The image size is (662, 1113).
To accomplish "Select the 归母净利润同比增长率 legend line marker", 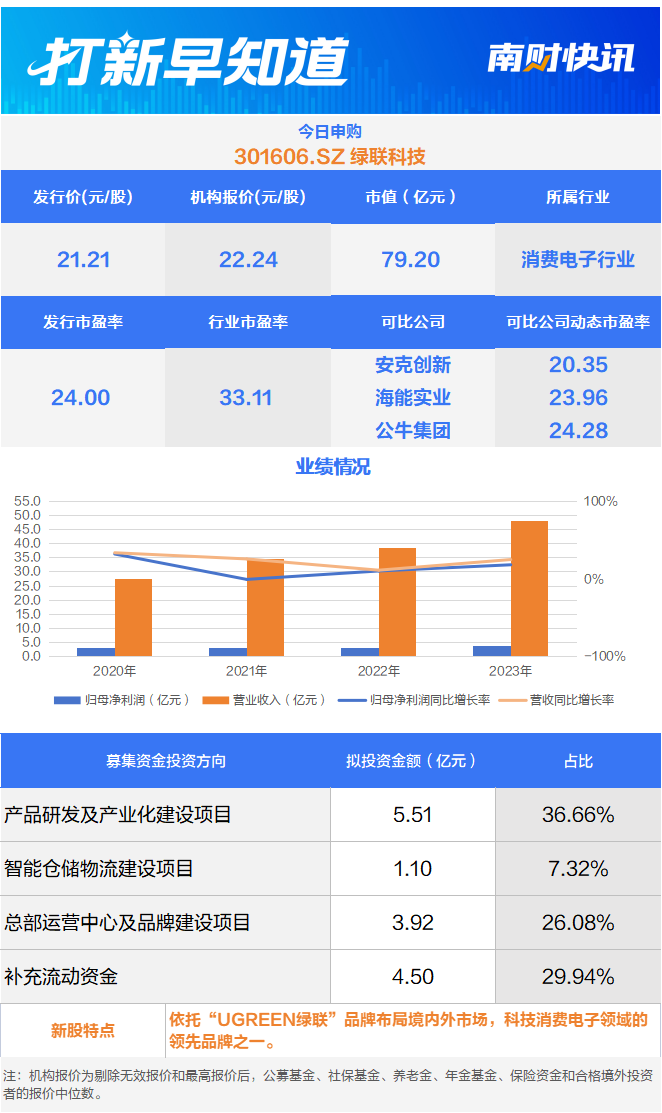I will [352, 700].
